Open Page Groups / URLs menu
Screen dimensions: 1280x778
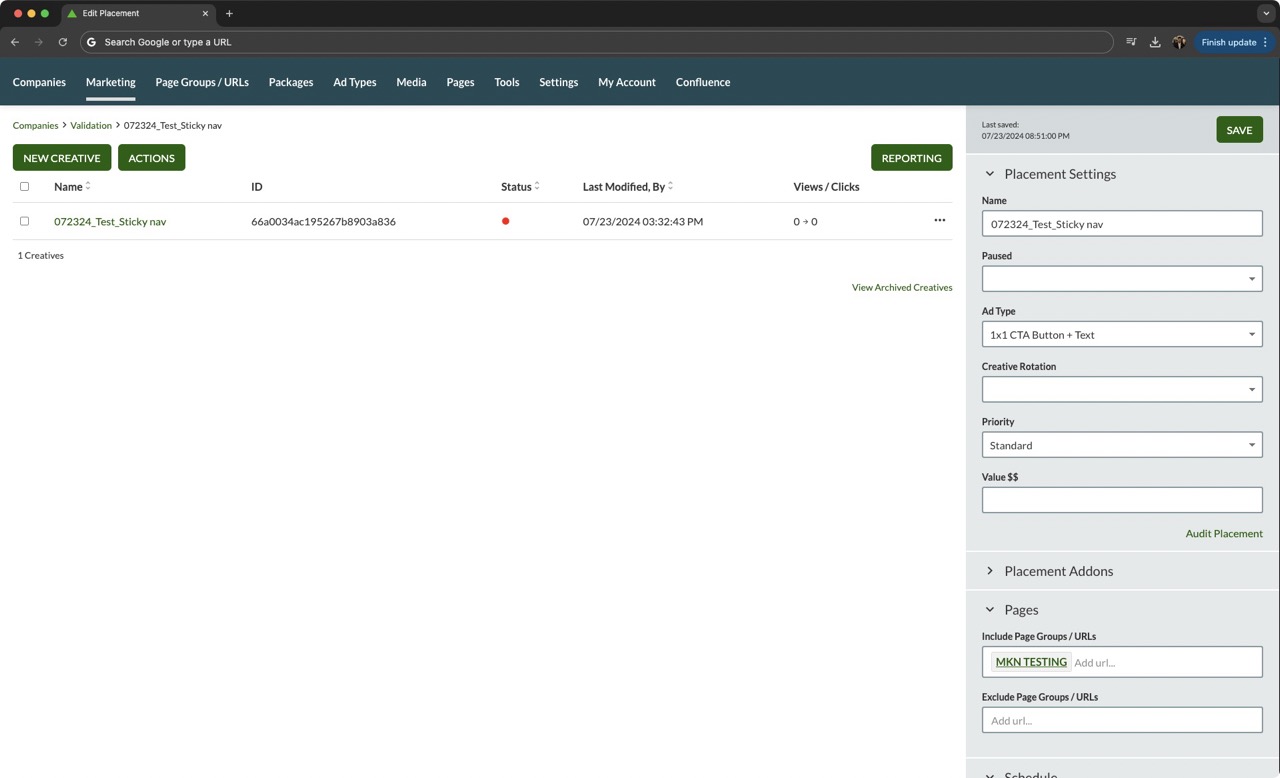[x=202, y=82]
